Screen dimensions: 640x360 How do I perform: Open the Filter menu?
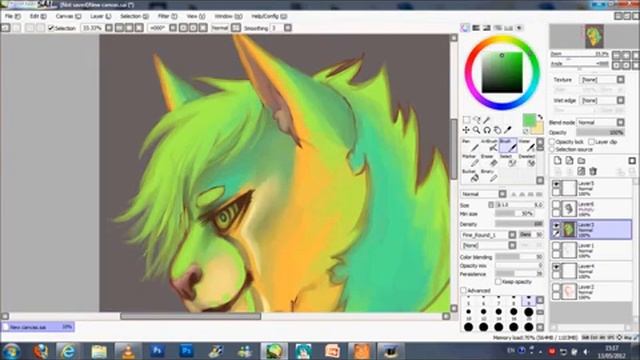pyautogui.click(x=167, y=16)
